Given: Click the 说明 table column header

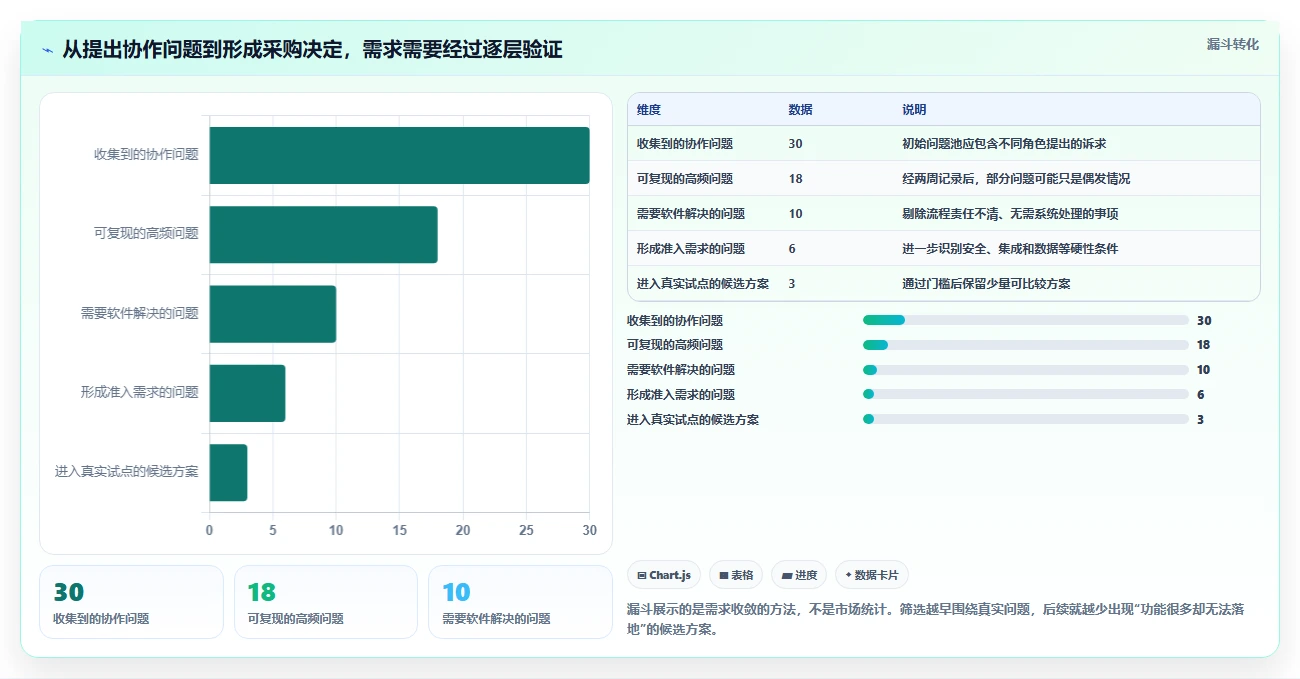Looking at the screenshot, I should point(914,110).
